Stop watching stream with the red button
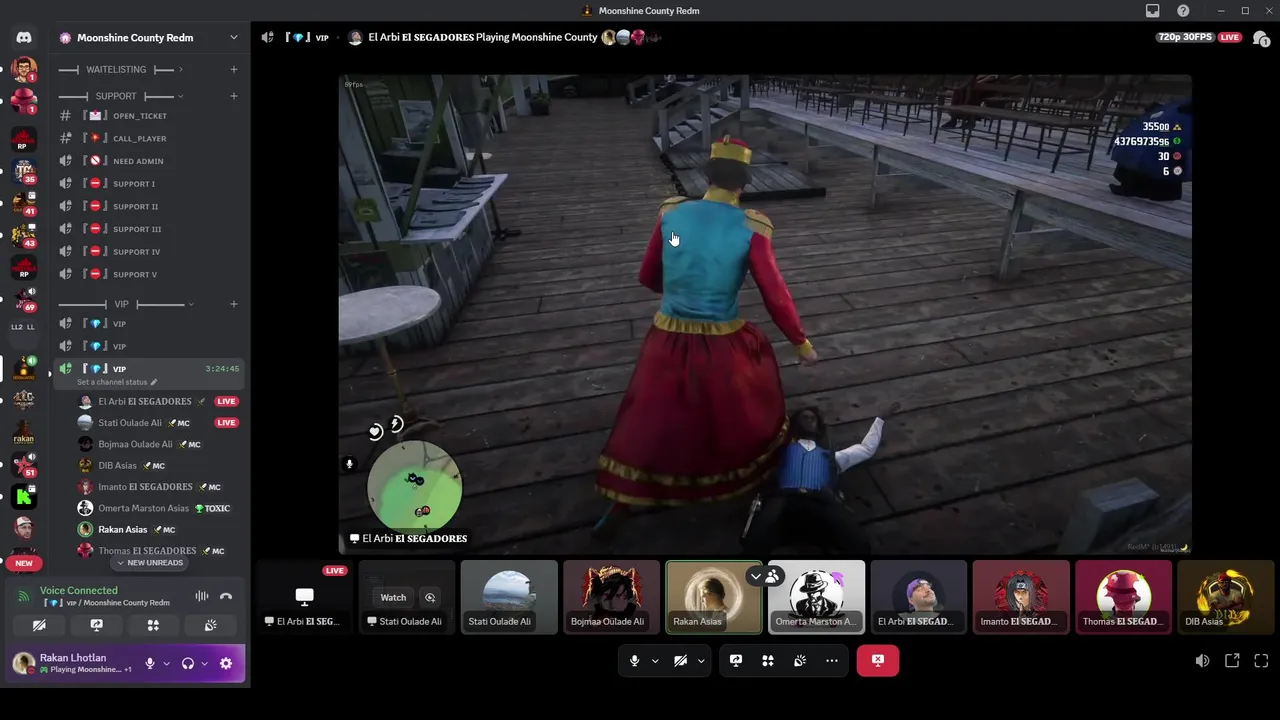This screenshot has height=720, width=1280. (x=878, y=661)
